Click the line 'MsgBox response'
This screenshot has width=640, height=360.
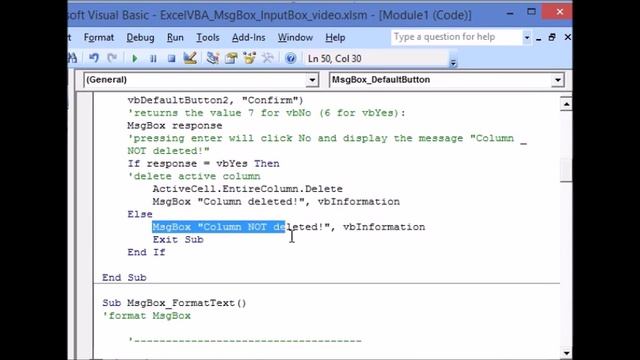pos(175,126)
